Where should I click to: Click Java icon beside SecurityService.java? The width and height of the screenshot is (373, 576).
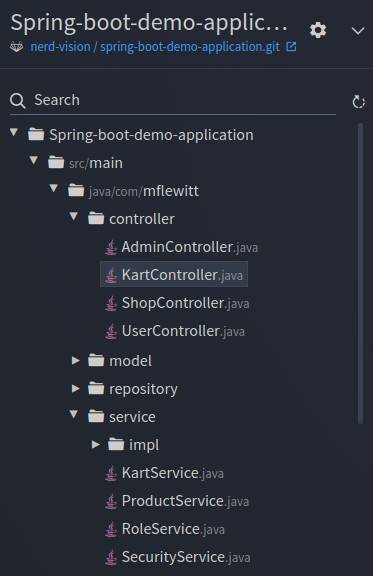click(x=111, y=557)
